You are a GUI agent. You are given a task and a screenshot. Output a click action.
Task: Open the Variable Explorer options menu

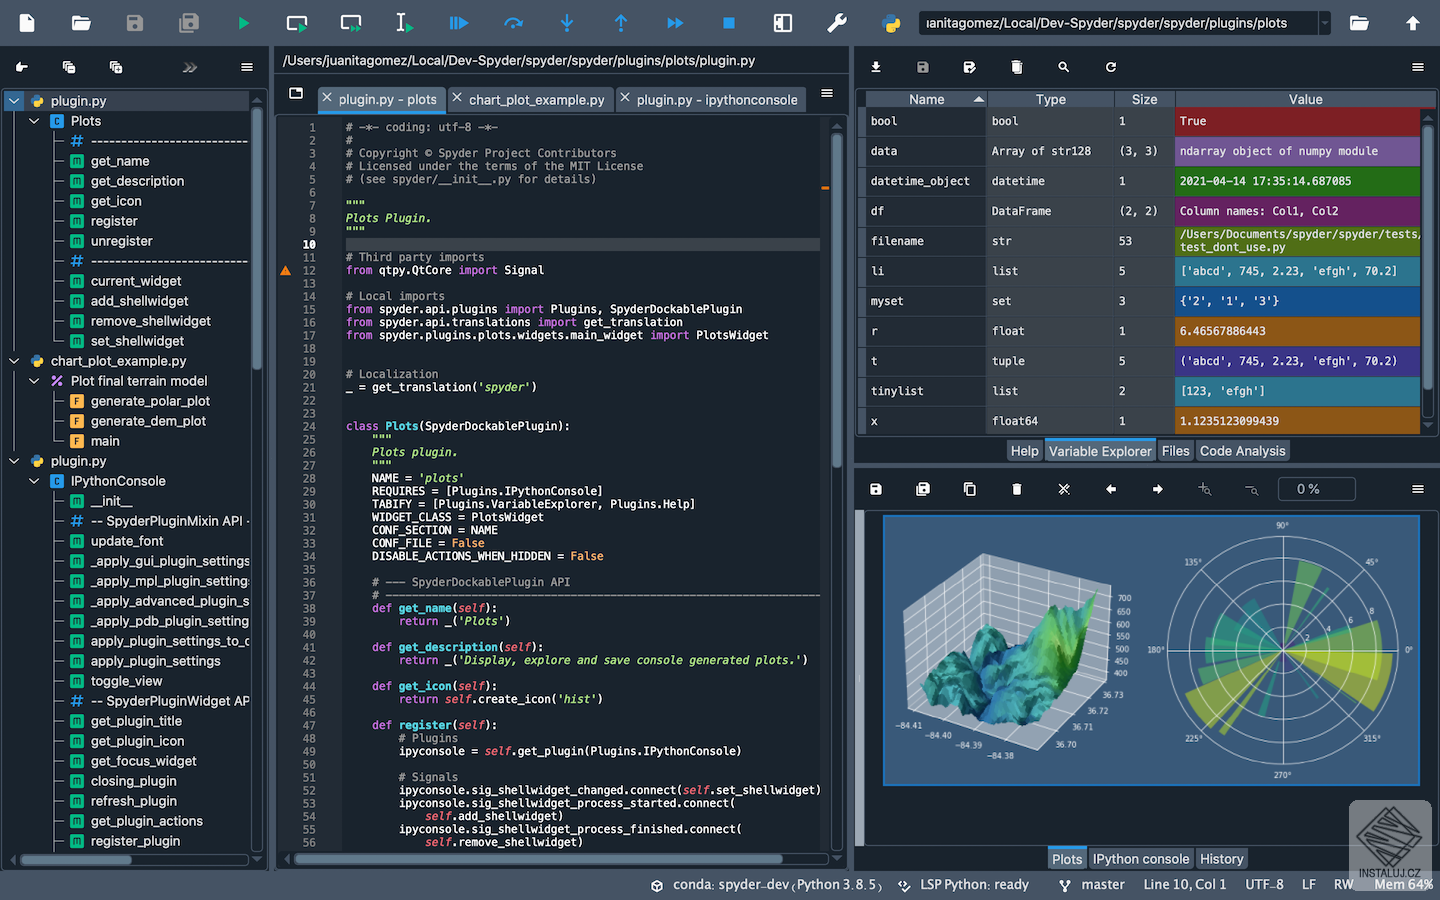tap(1418, 67)
